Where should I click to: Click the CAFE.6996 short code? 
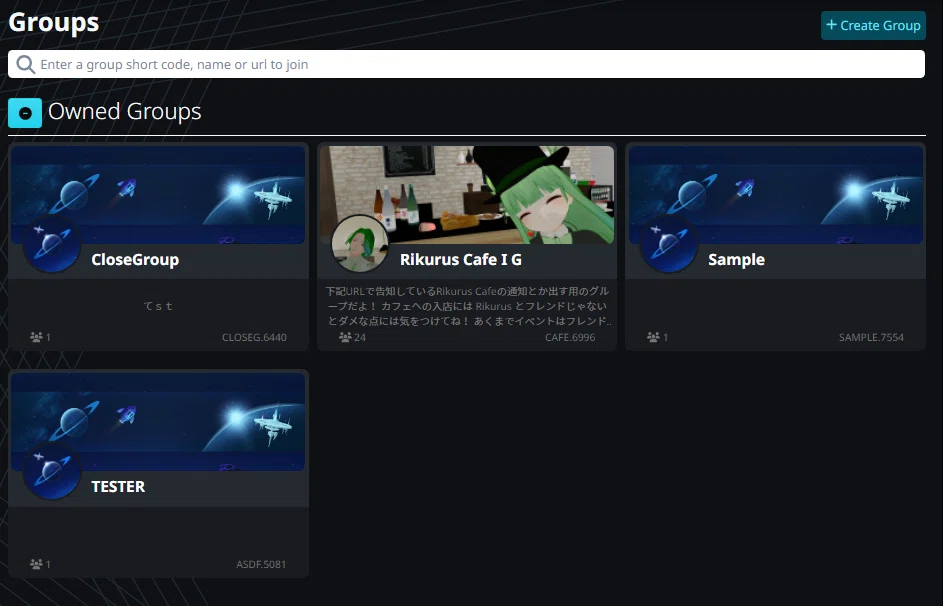tap(570, 337)
